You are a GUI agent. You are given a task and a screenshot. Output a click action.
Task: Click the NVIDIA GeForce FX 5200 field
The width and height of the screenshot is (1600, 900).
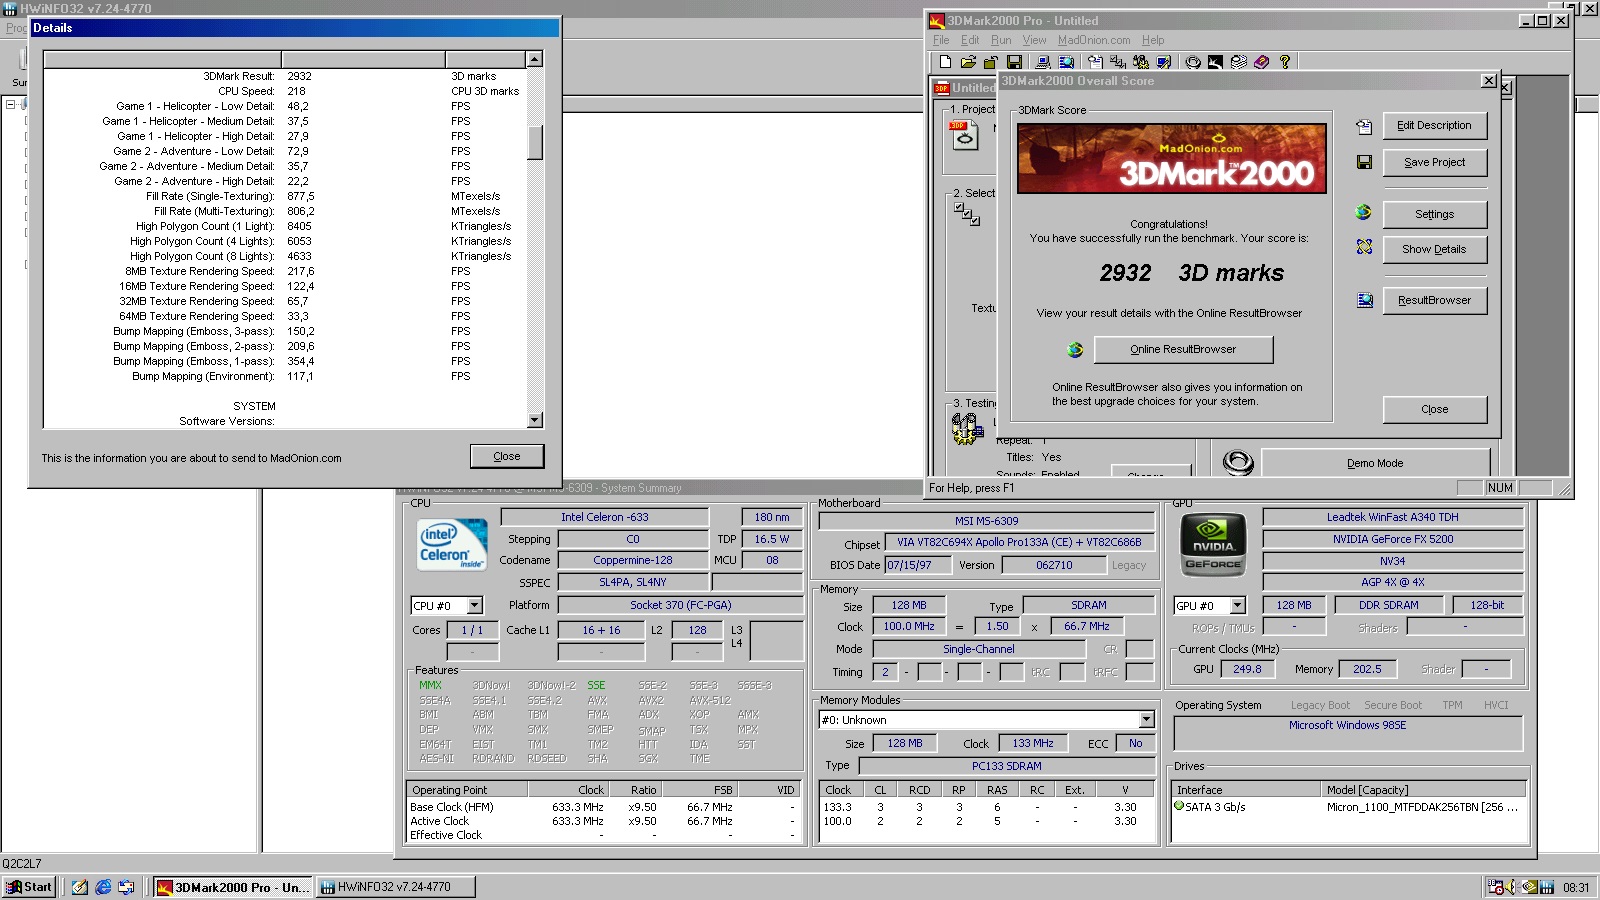click(x=1393, y=539)
